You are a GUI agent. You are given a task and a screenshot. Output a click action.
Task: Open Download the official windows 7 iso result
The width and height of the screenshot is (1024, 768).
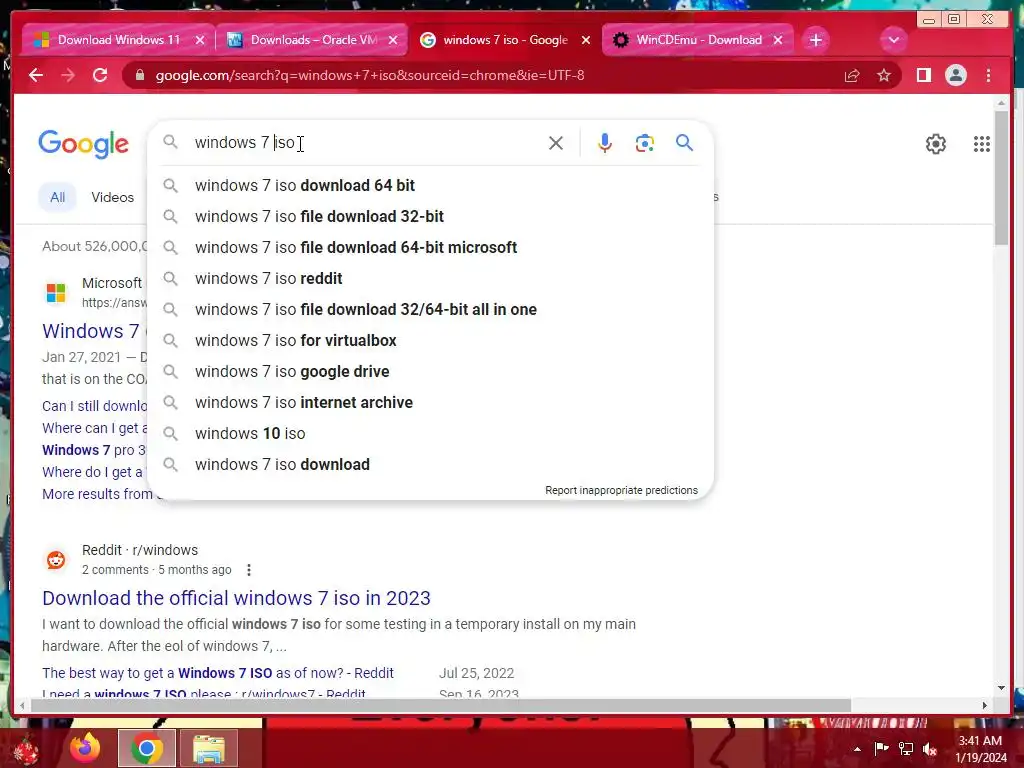click(236, 598)
